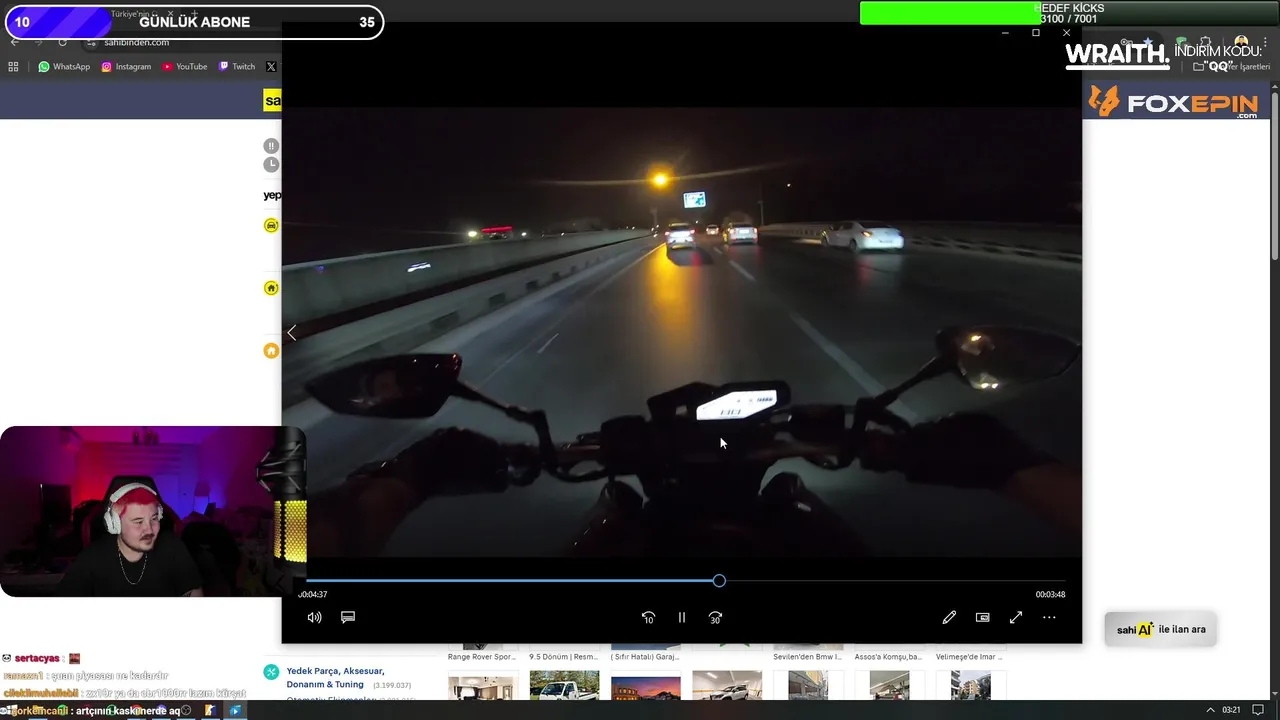Viewport: 1280px width, 720px height.
Task: Open Instagram bookmark in browser
Action: coord(126,67)
